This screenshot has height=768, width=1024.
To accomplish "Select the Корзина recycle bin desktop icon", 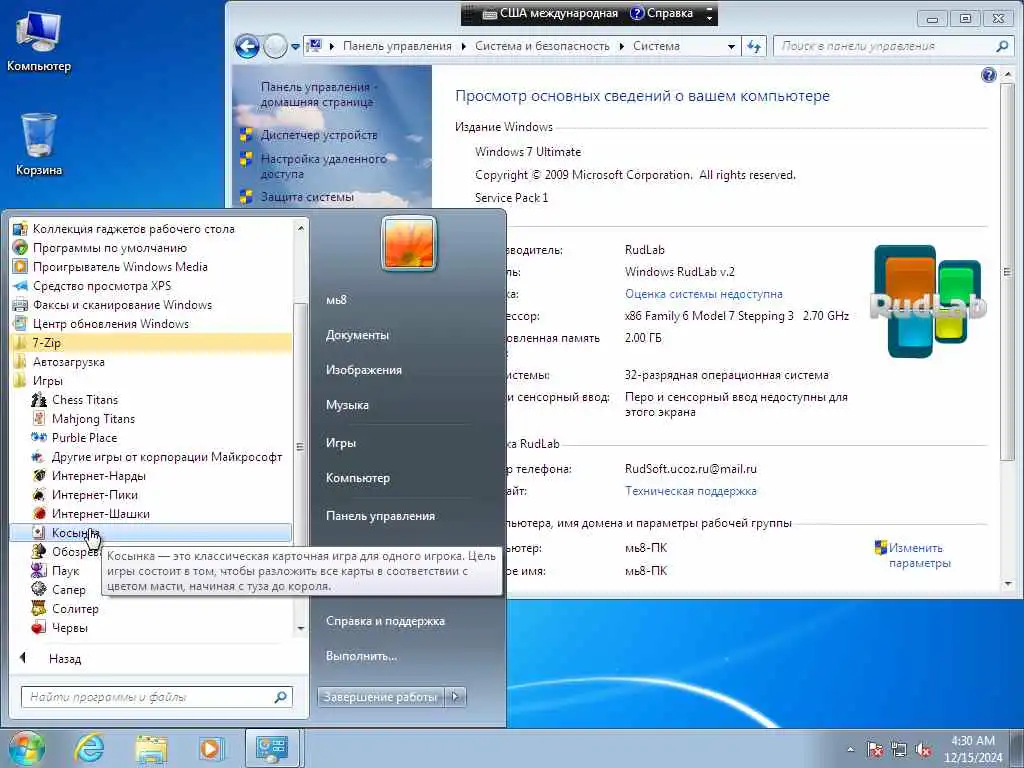I will [x=39, y=144].
